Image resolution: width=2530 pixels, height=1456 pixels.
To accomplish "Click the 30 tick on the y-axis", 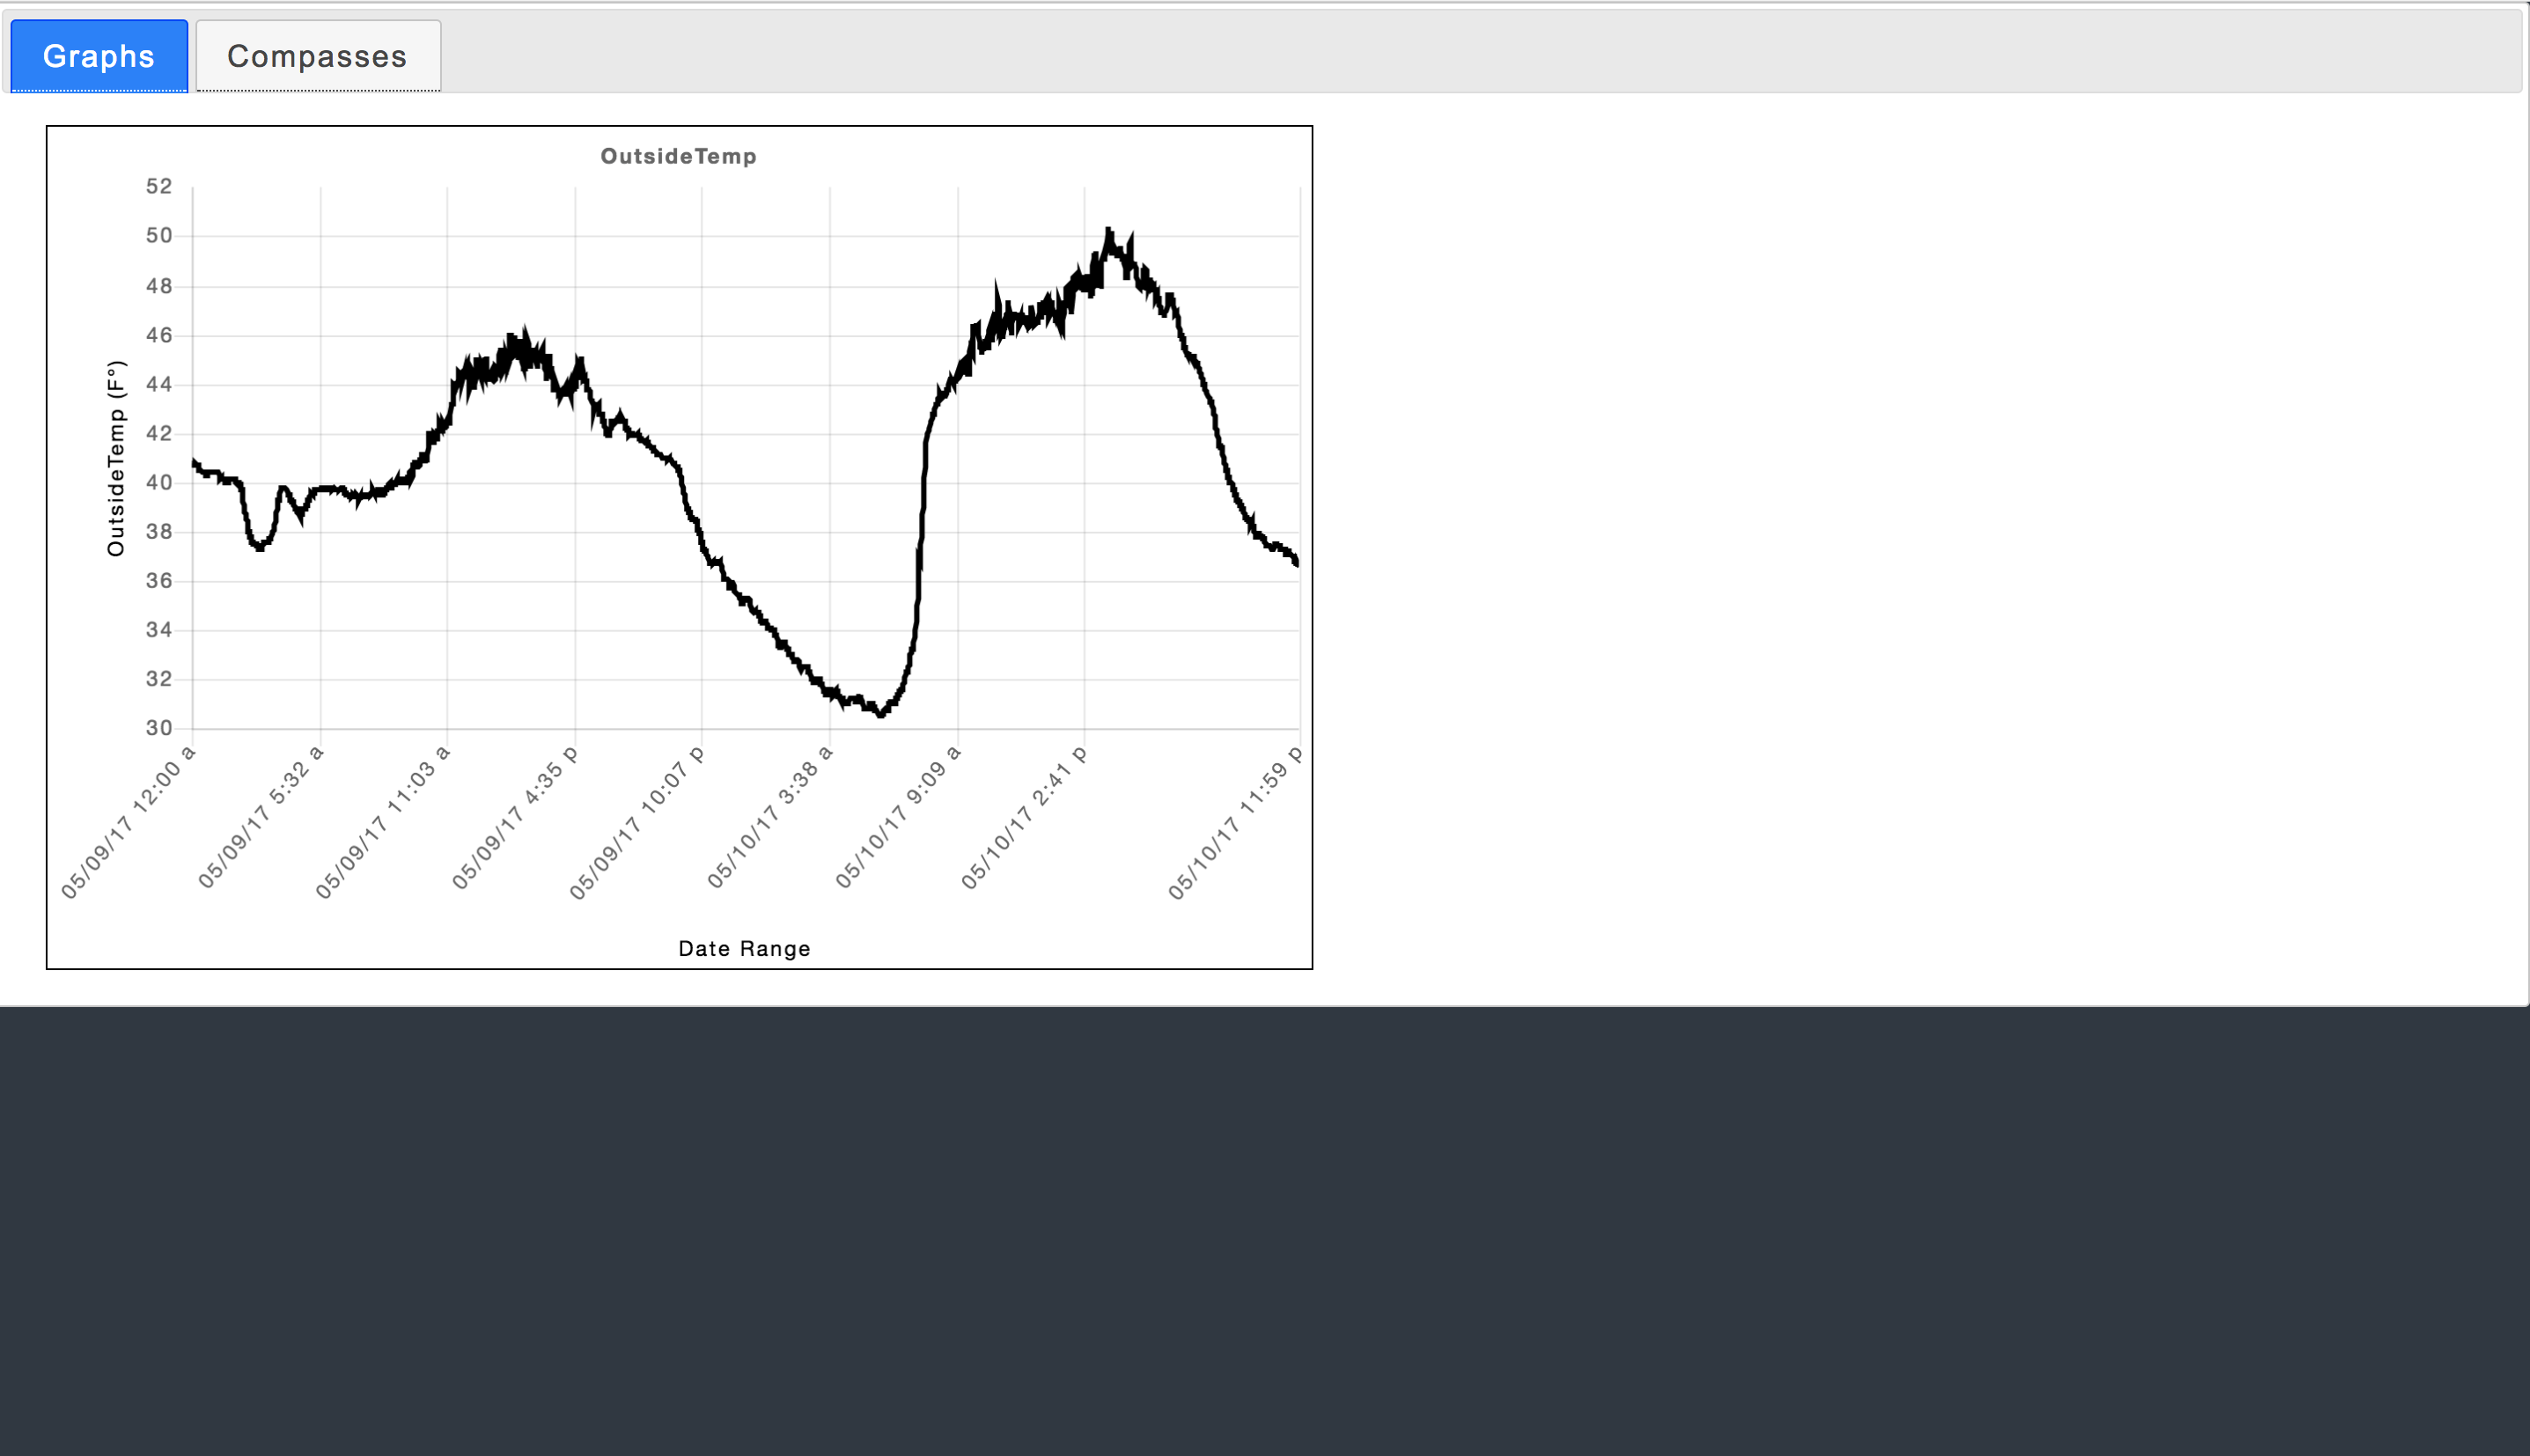I will click(x=159, y=728).
